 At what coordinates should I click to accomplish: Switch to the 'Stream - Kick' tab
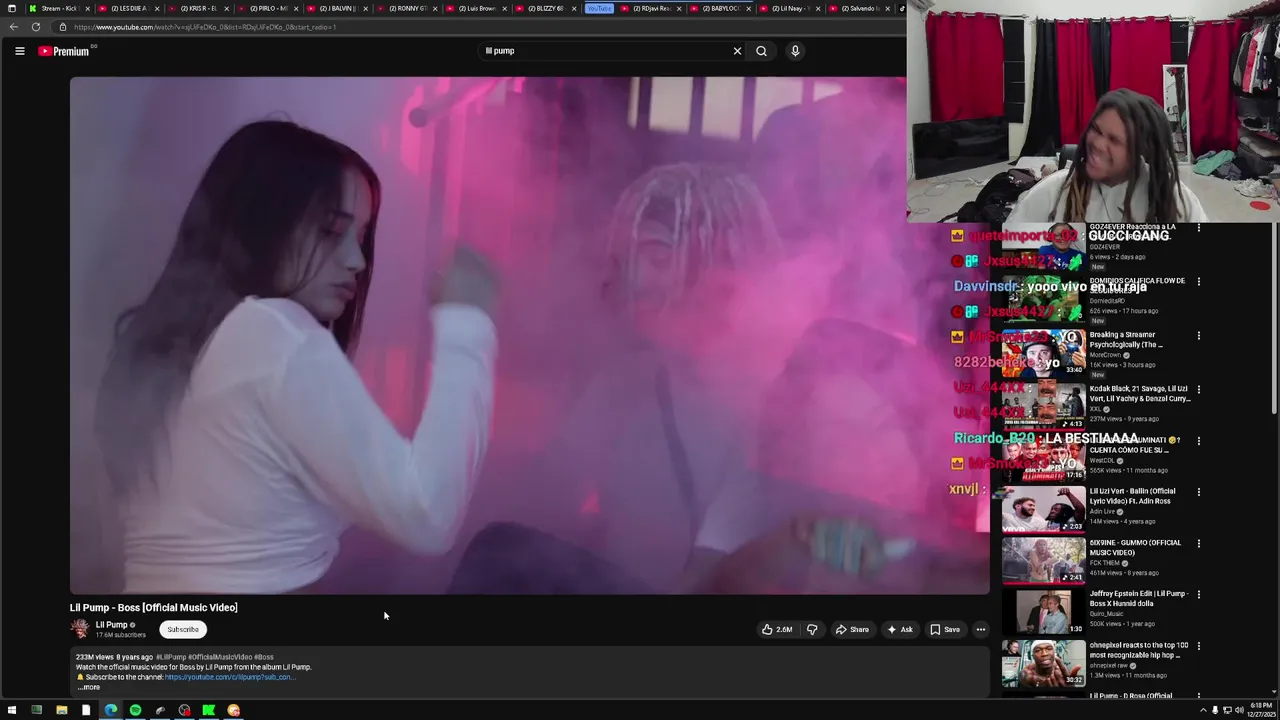[x=60, y=8]
